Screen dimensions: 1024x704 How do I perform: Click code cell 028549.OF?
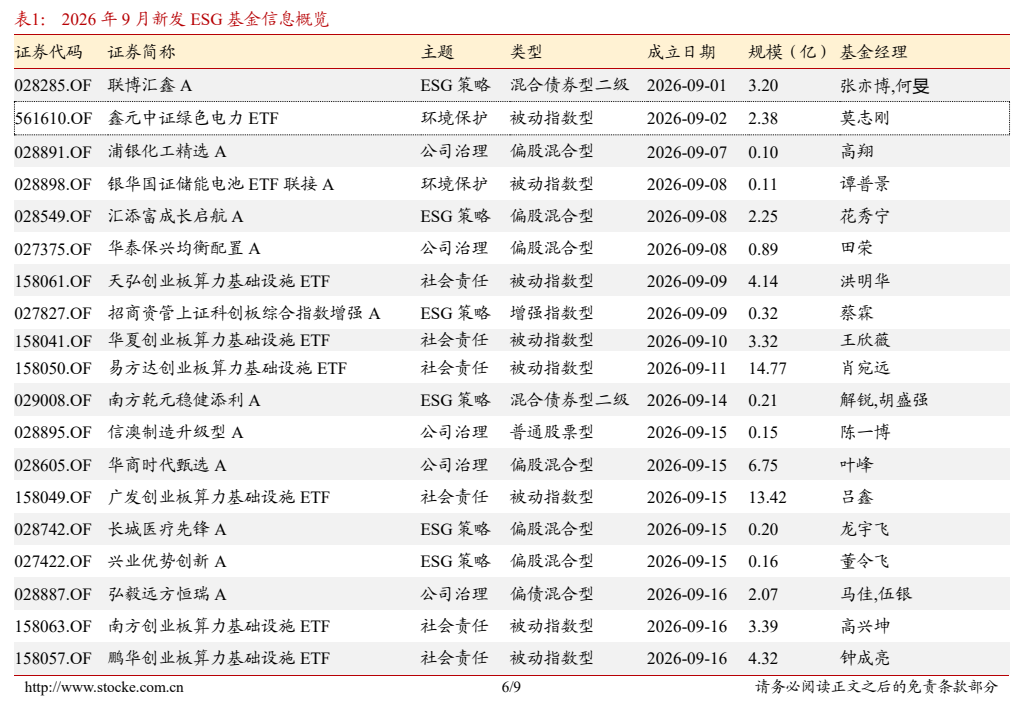click(x=53, y=217)
